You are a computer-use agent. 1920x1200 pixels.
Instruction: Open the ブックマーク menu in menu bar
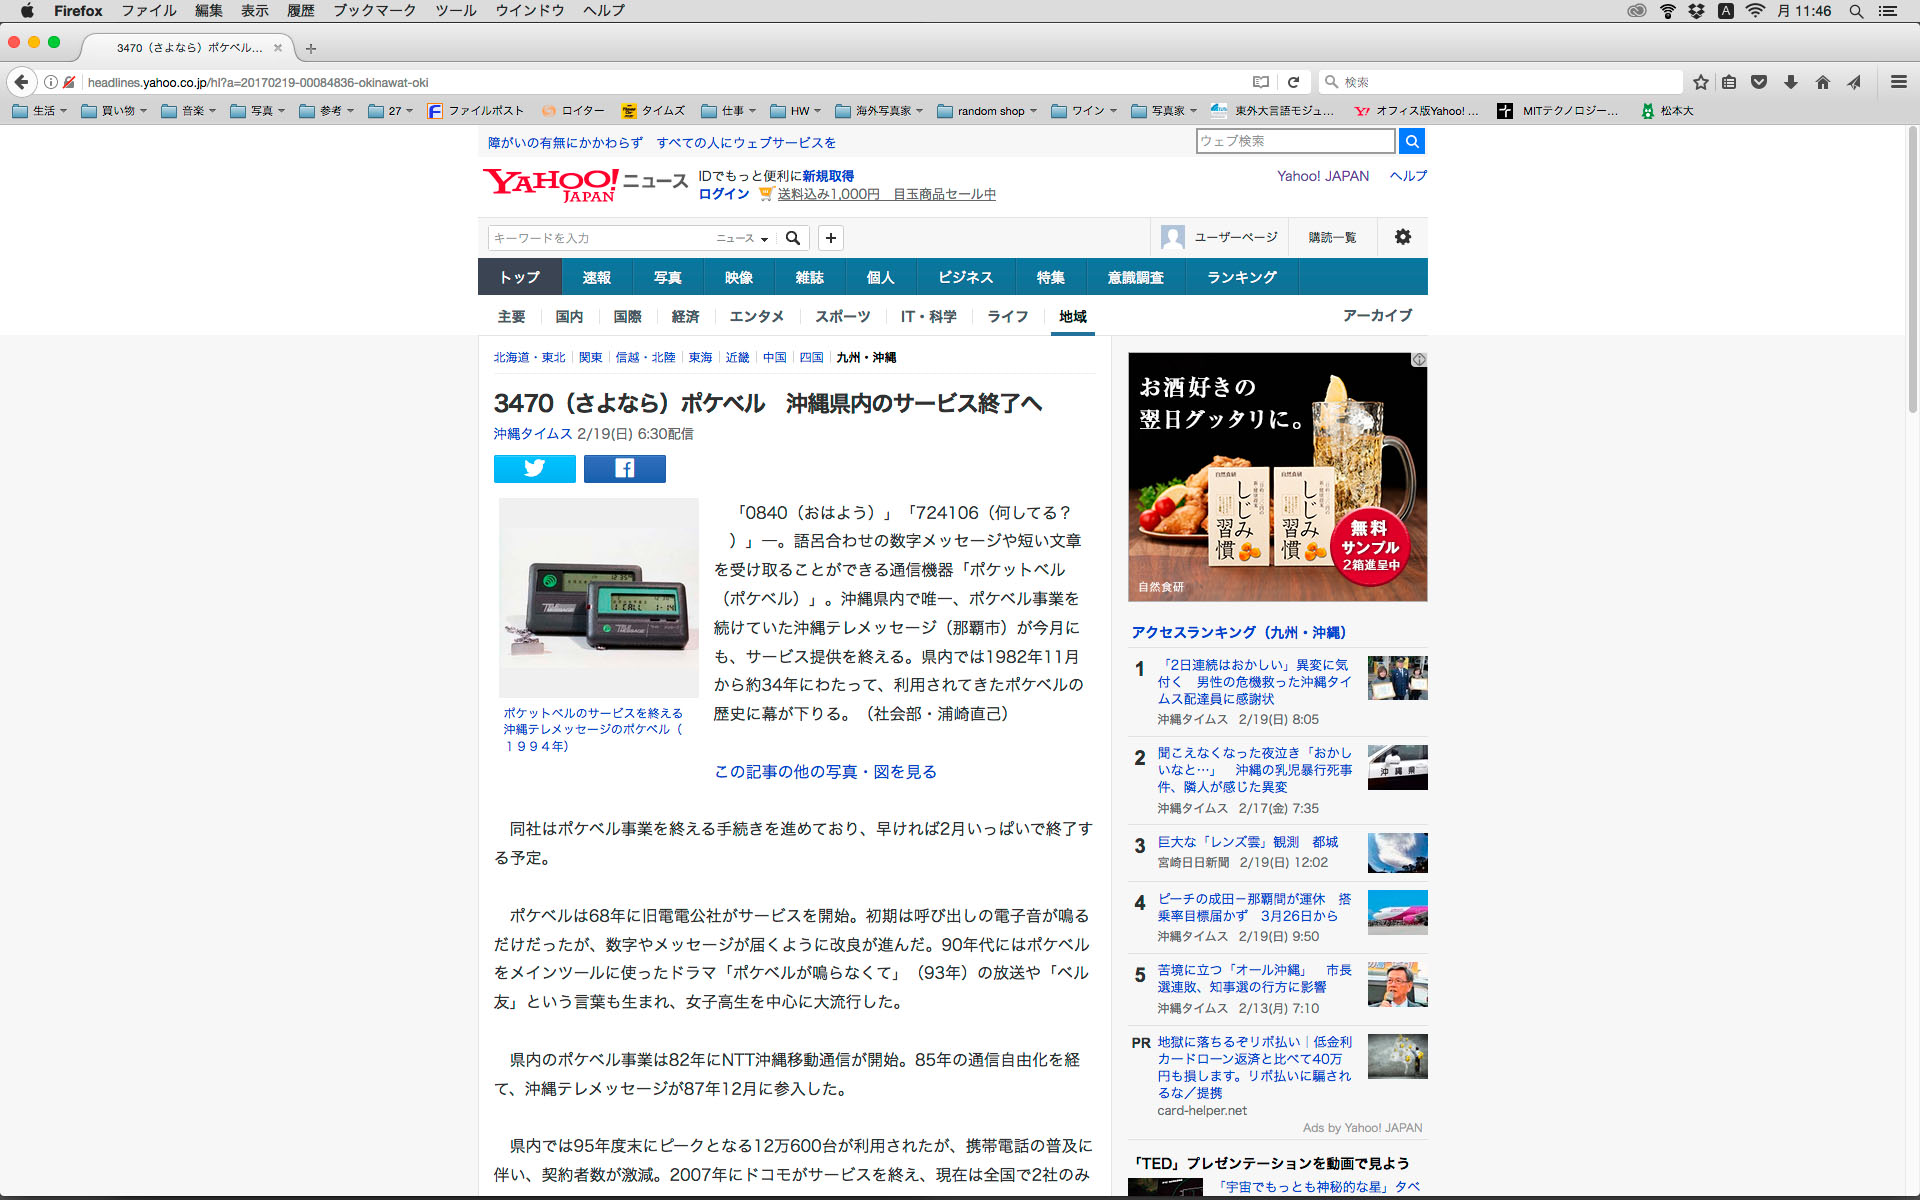(x=374, y=11)
